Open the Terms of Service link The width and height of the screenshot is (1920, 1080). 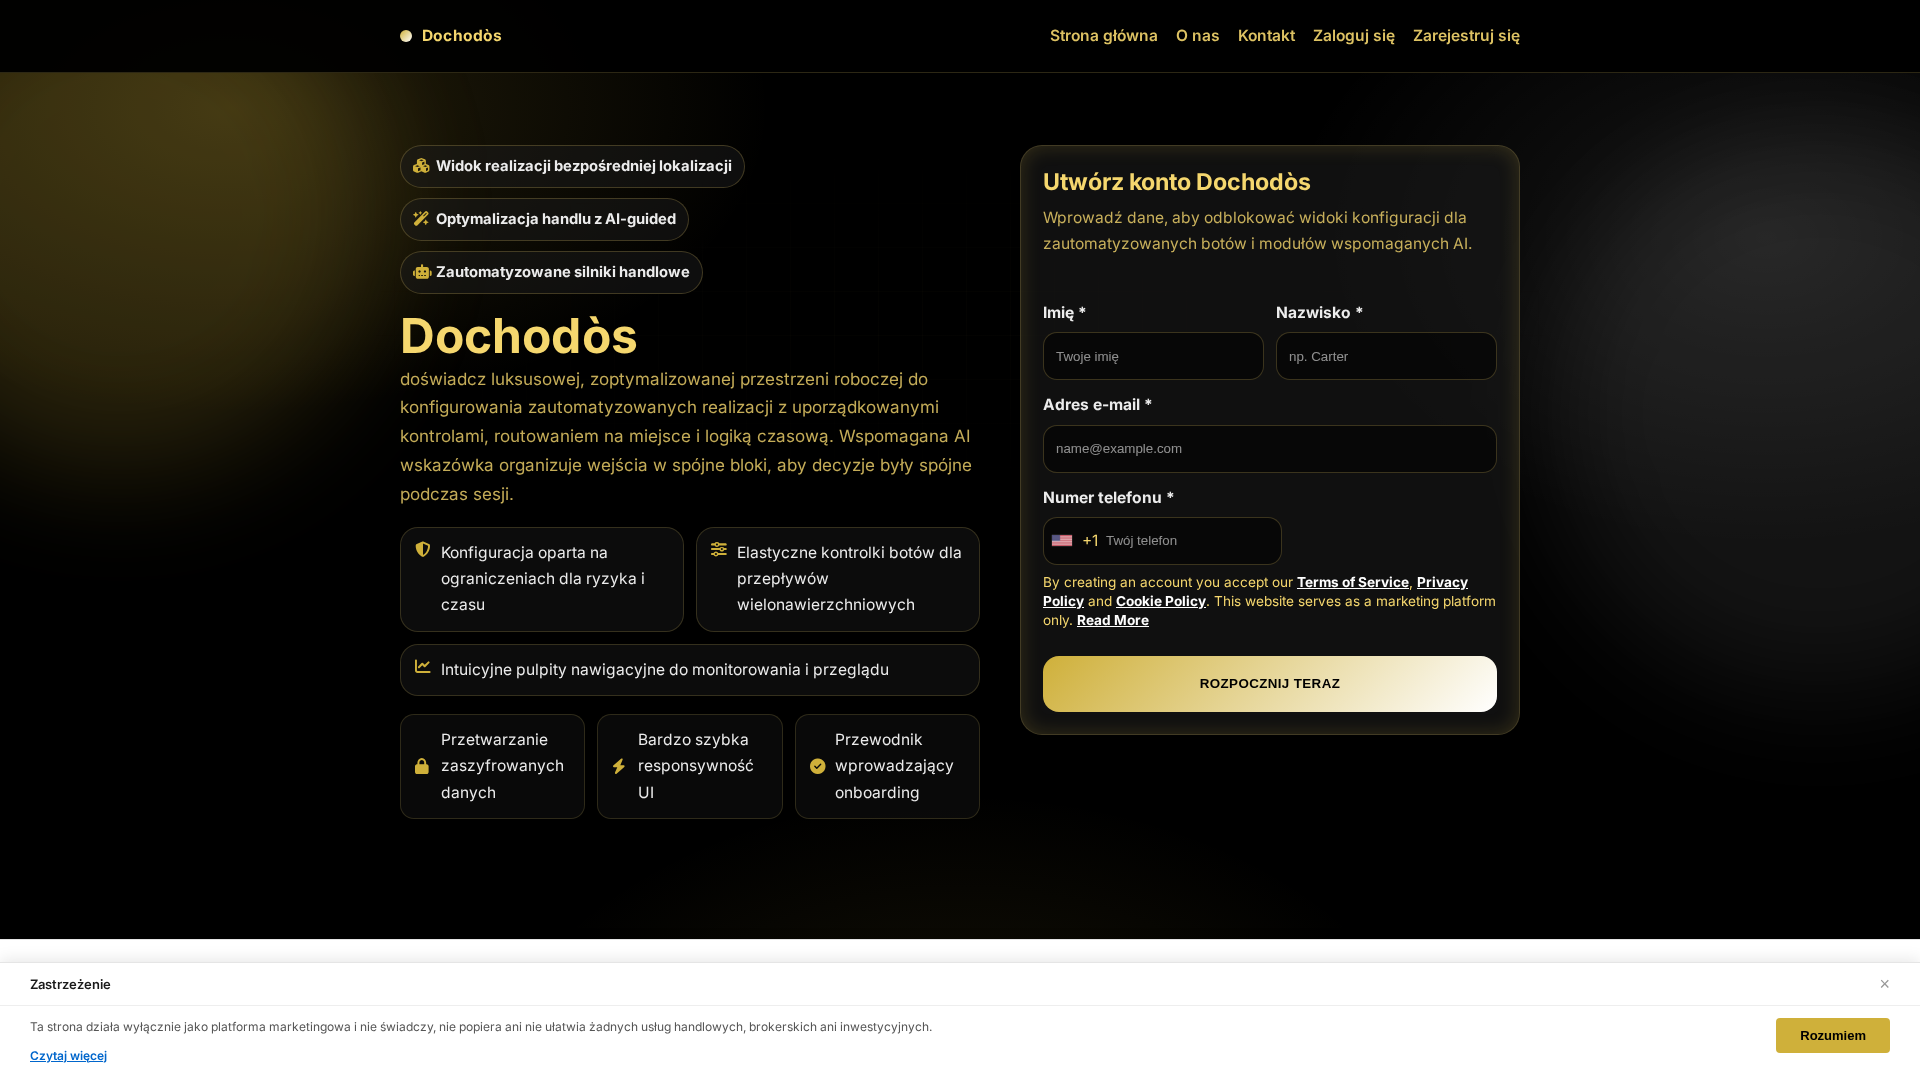(1353, 582)
